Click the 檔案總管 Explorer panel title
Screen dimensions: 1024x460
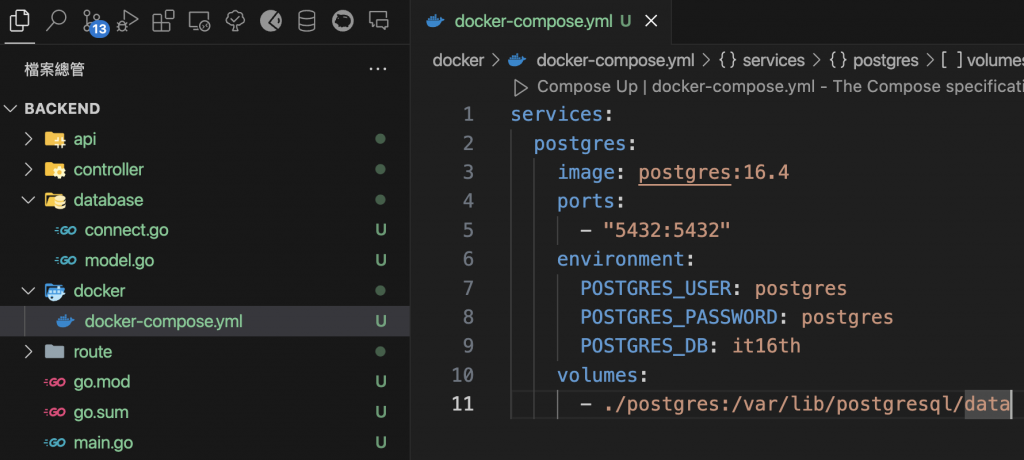point(54,69)
